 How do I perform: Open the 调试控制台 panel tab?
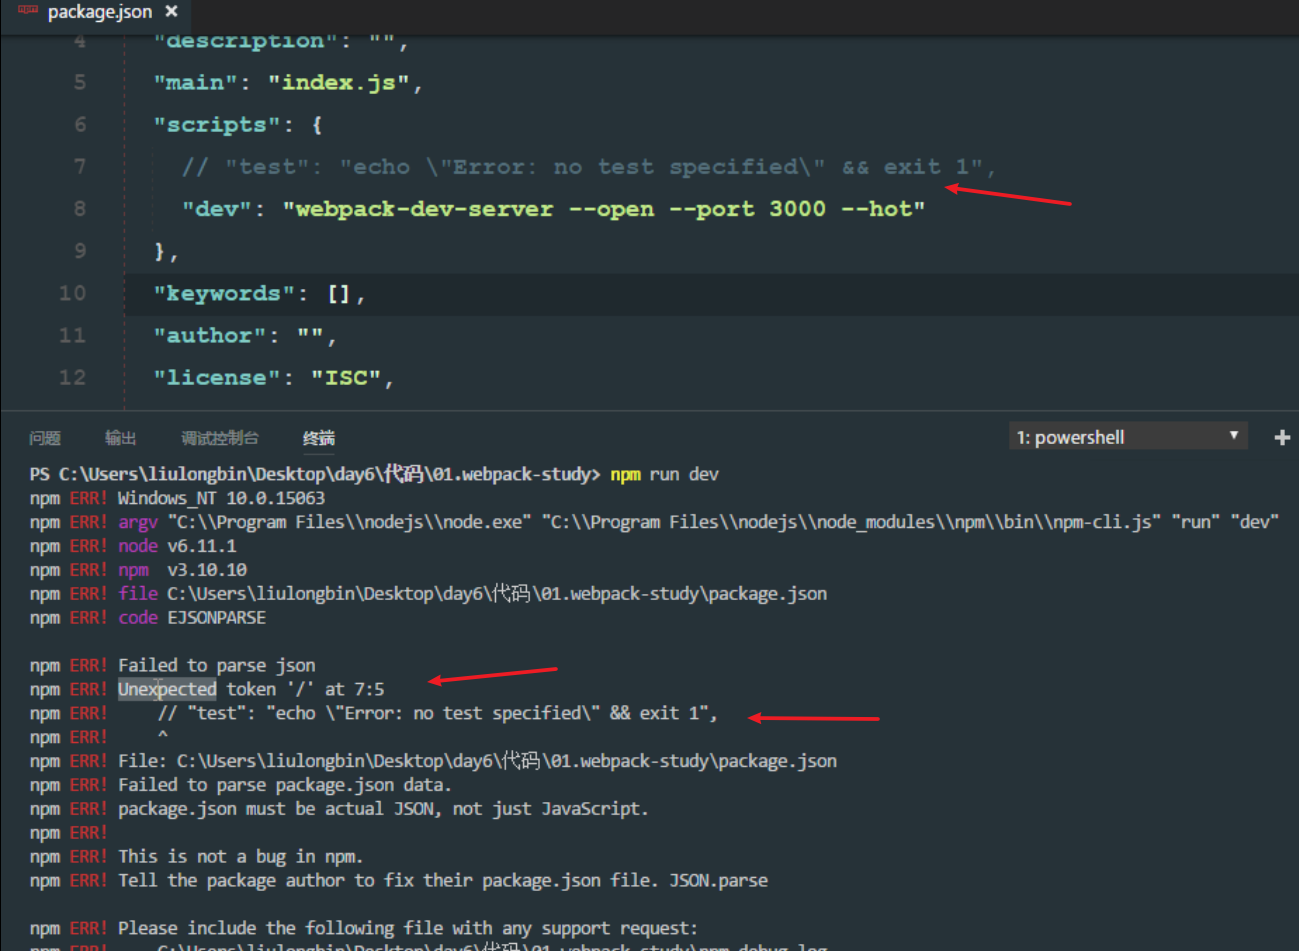pyautogui.click(x=220, y=438)
